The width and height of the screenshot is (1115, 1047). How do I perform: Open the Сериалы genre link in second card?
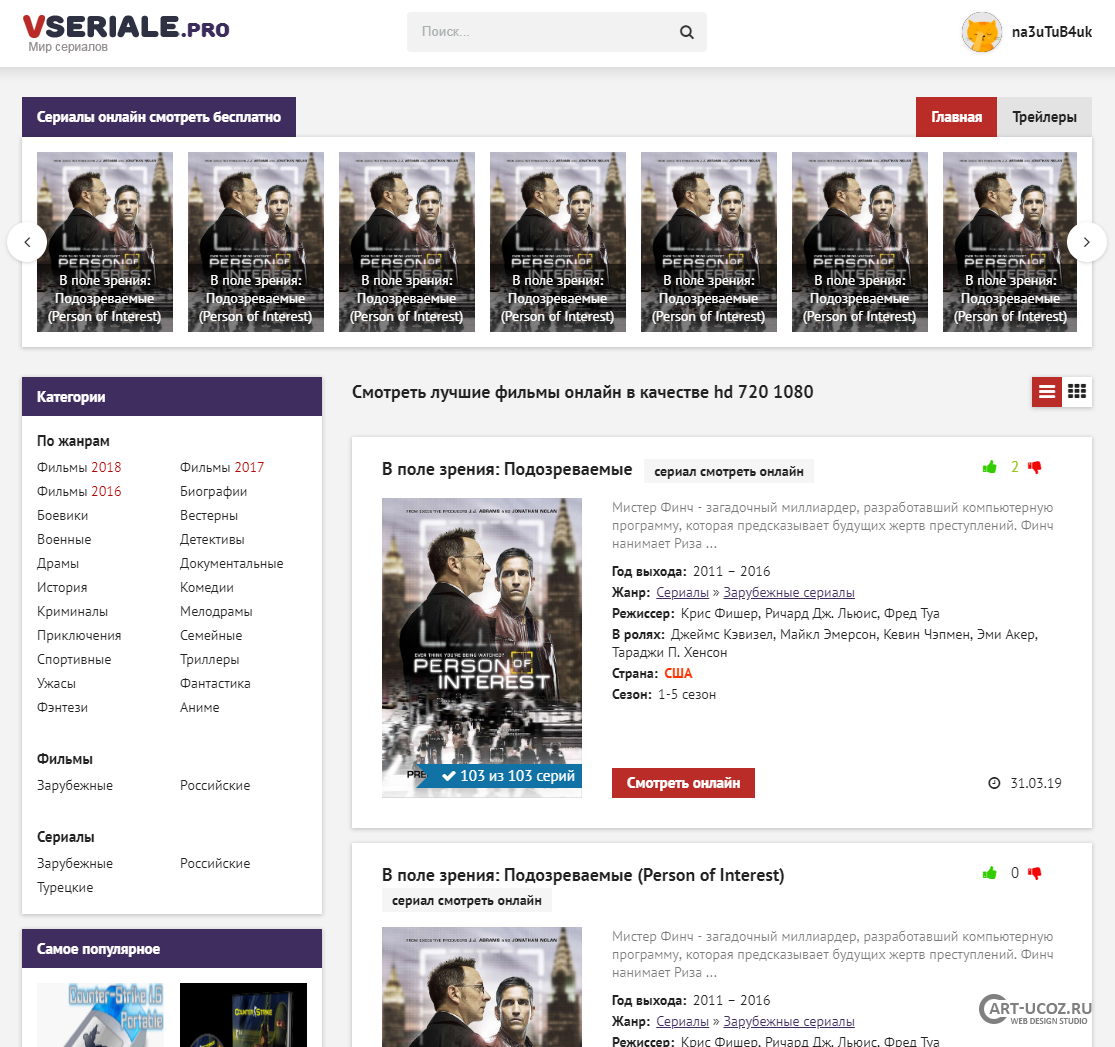[x=682, y=1021]
